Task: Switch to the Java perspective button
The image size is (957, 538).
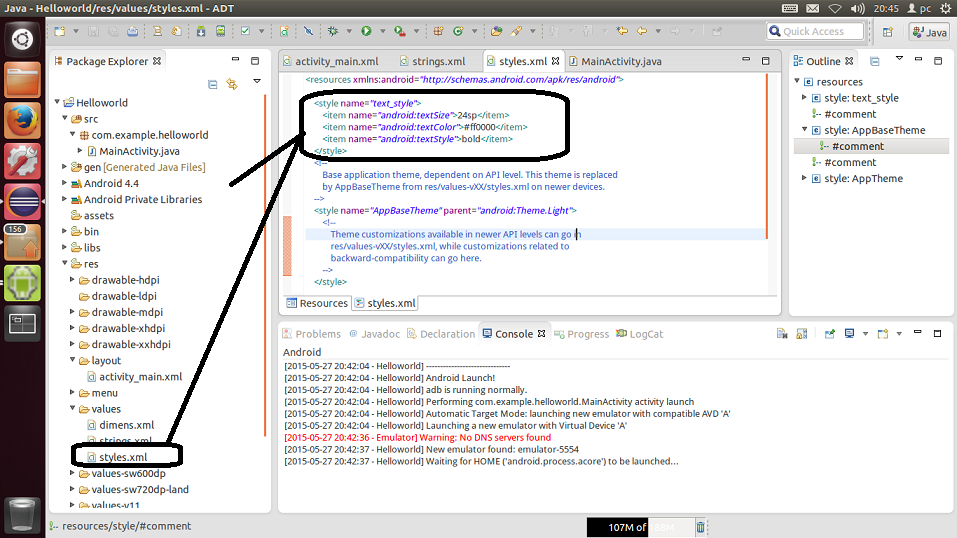Action: pos(930,32)
